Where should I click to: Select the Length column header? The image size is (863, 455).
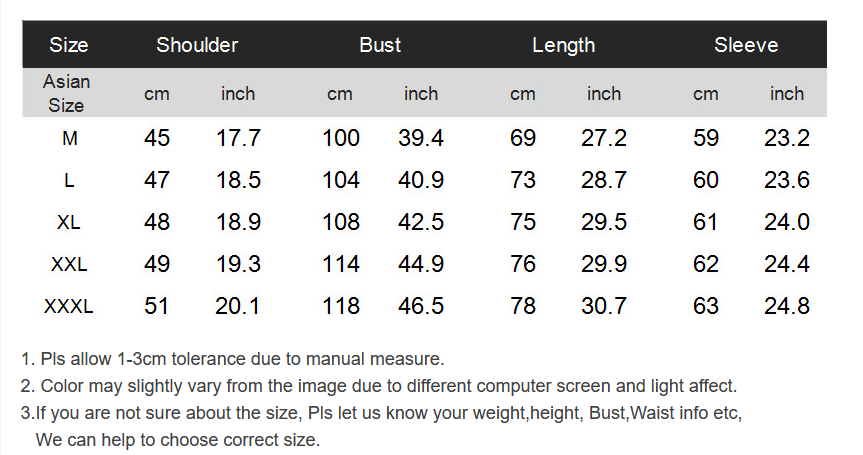tap(564, 45)
